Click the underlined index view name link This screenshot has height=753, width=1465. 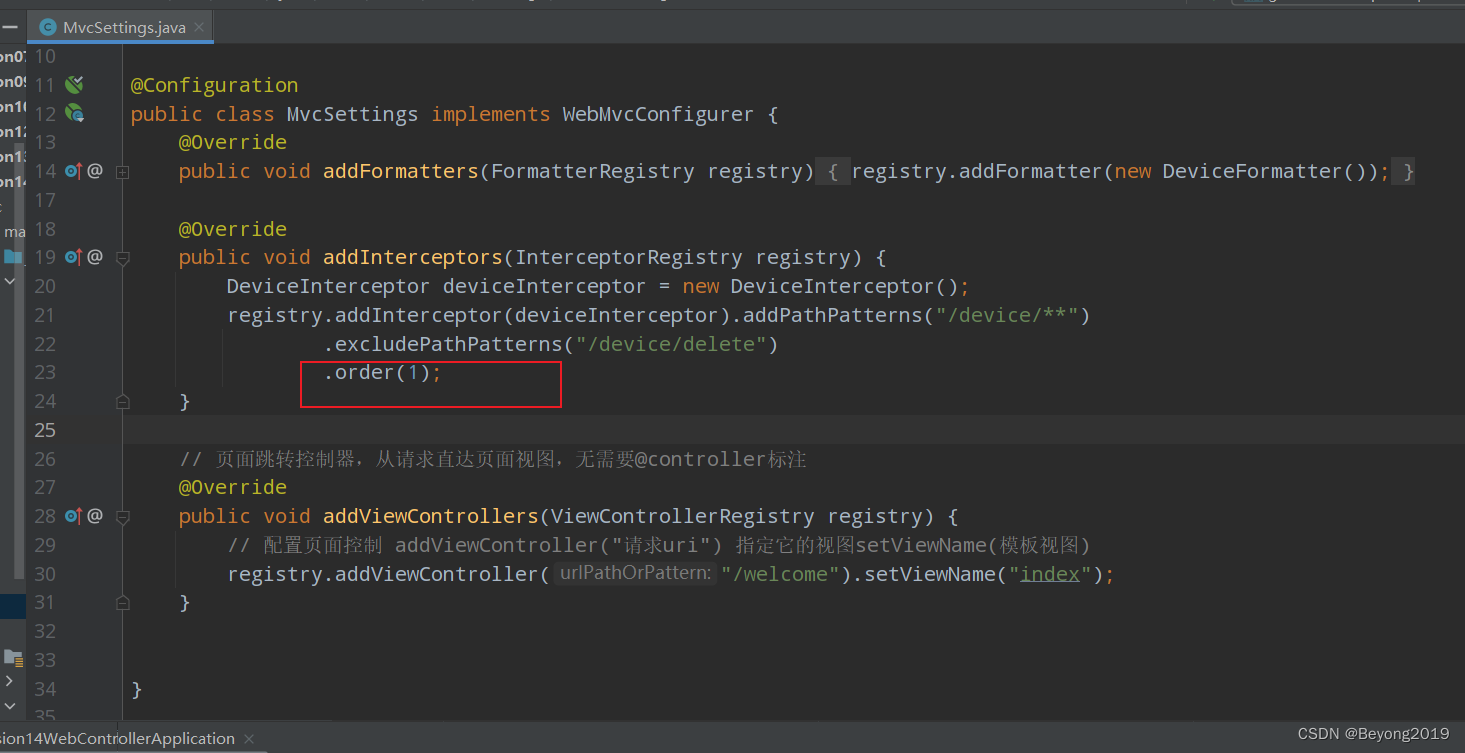point(1050,574)
